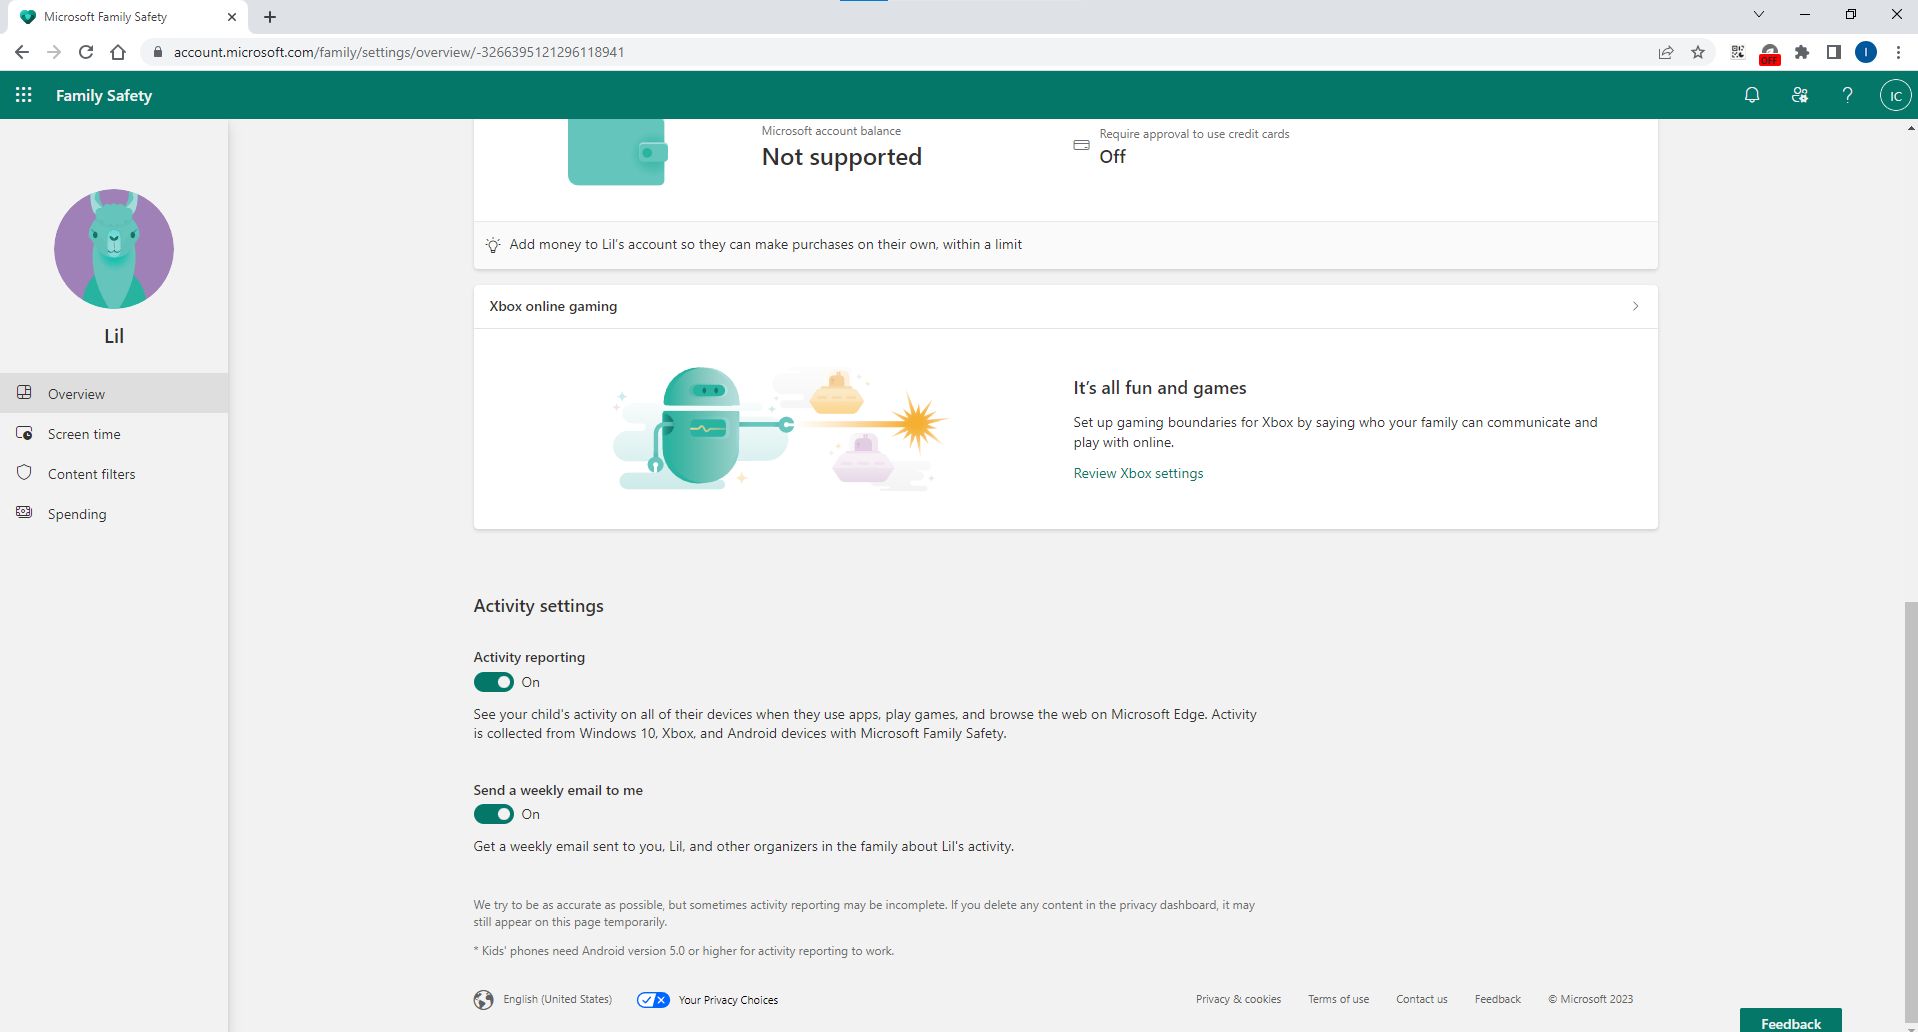Turn off Send a weekly email toggle
Viewport: 1918px width, 1032px height.
494,814
